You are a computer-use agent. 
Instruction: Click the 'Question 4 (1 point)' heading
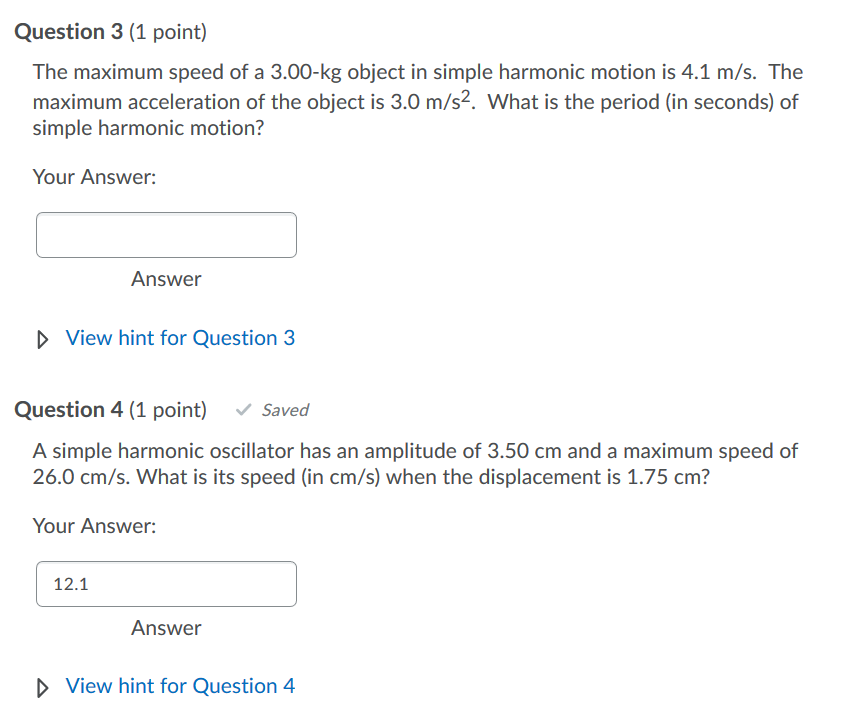(111, 409)
